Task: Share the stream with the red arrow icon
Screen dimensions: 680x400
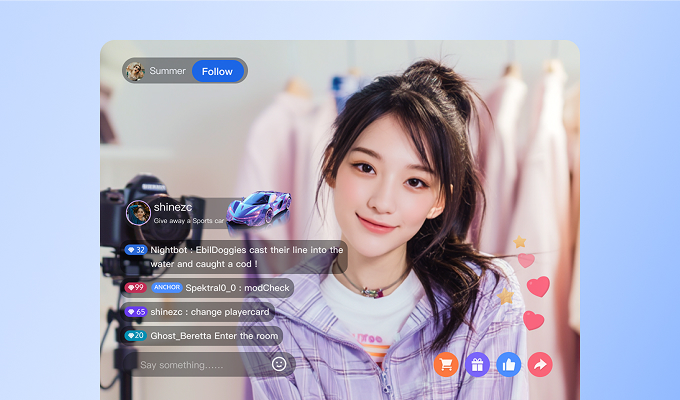Action: click(x=540, y=364)
